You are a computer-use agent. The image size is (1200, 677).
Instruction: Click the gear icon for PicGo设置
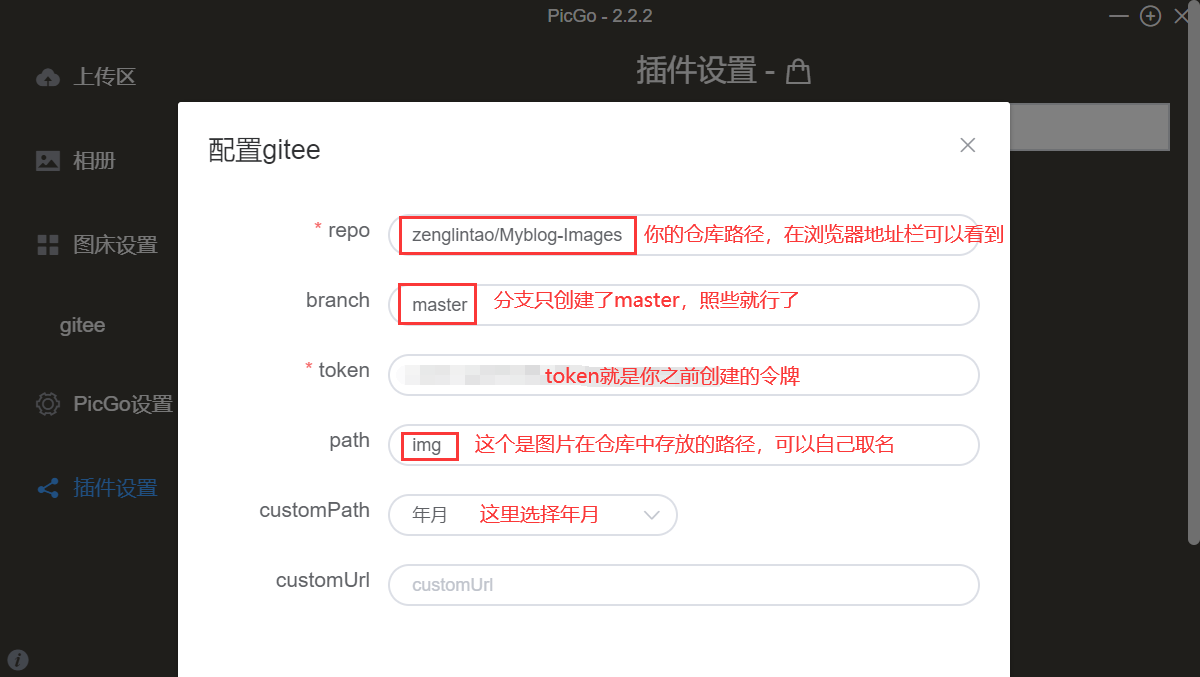(48, 404)
